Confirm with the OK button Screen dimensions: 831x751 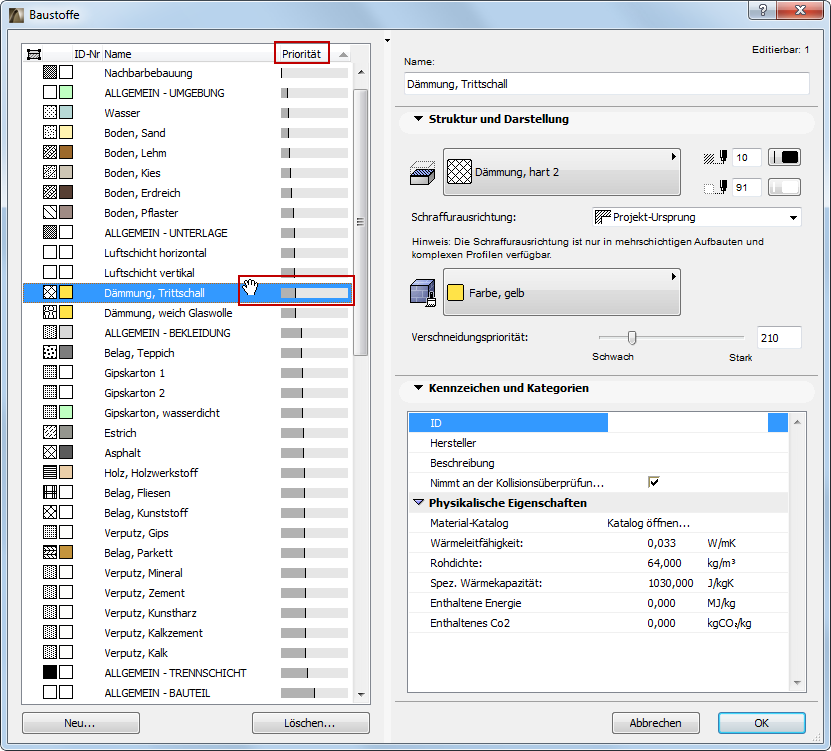pos(762,723)
